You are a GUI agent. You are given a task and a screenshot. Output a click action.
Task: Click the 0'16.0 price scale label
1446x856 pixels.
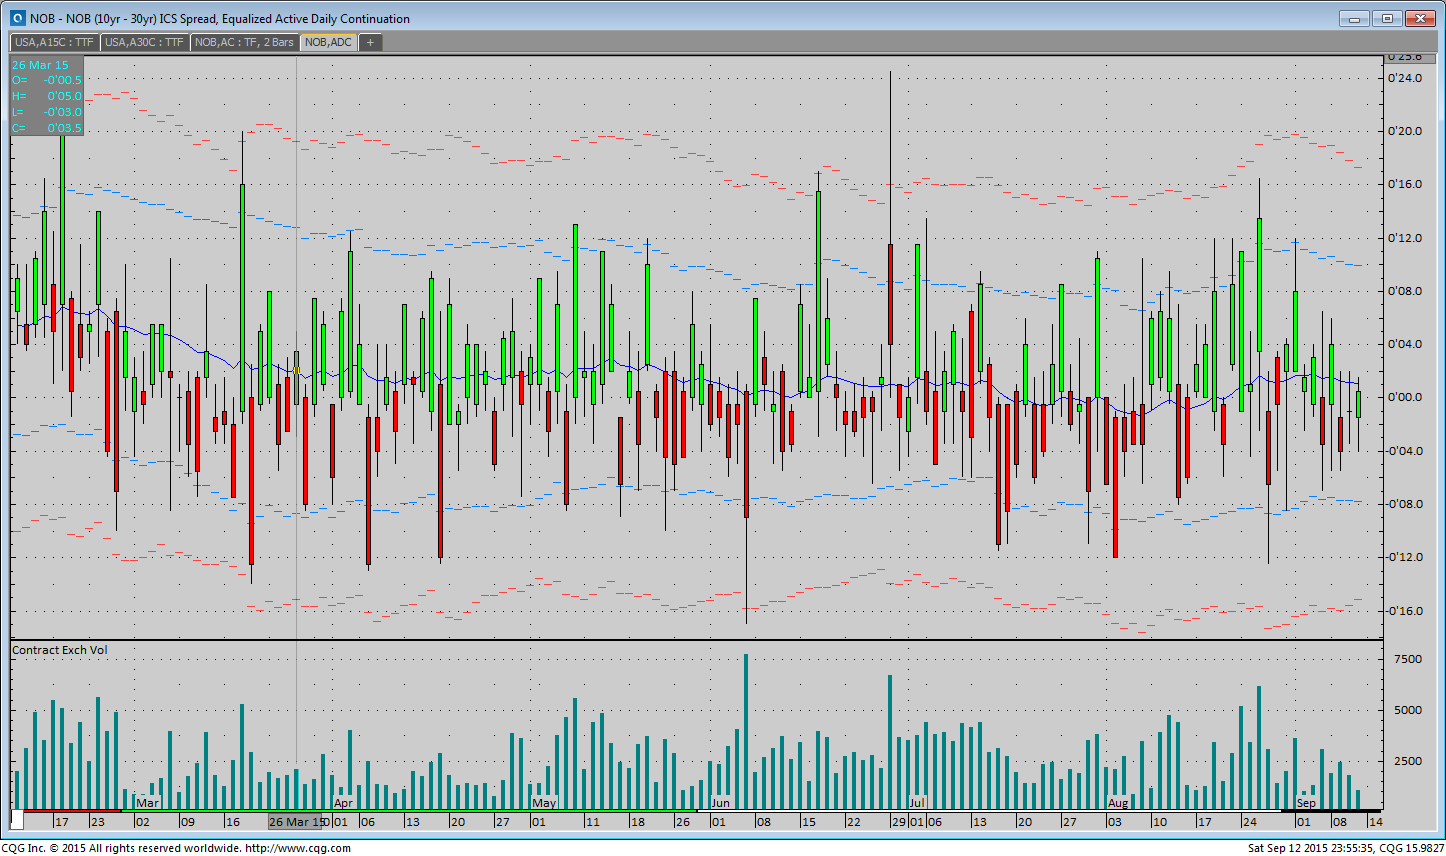(1405, 184)
